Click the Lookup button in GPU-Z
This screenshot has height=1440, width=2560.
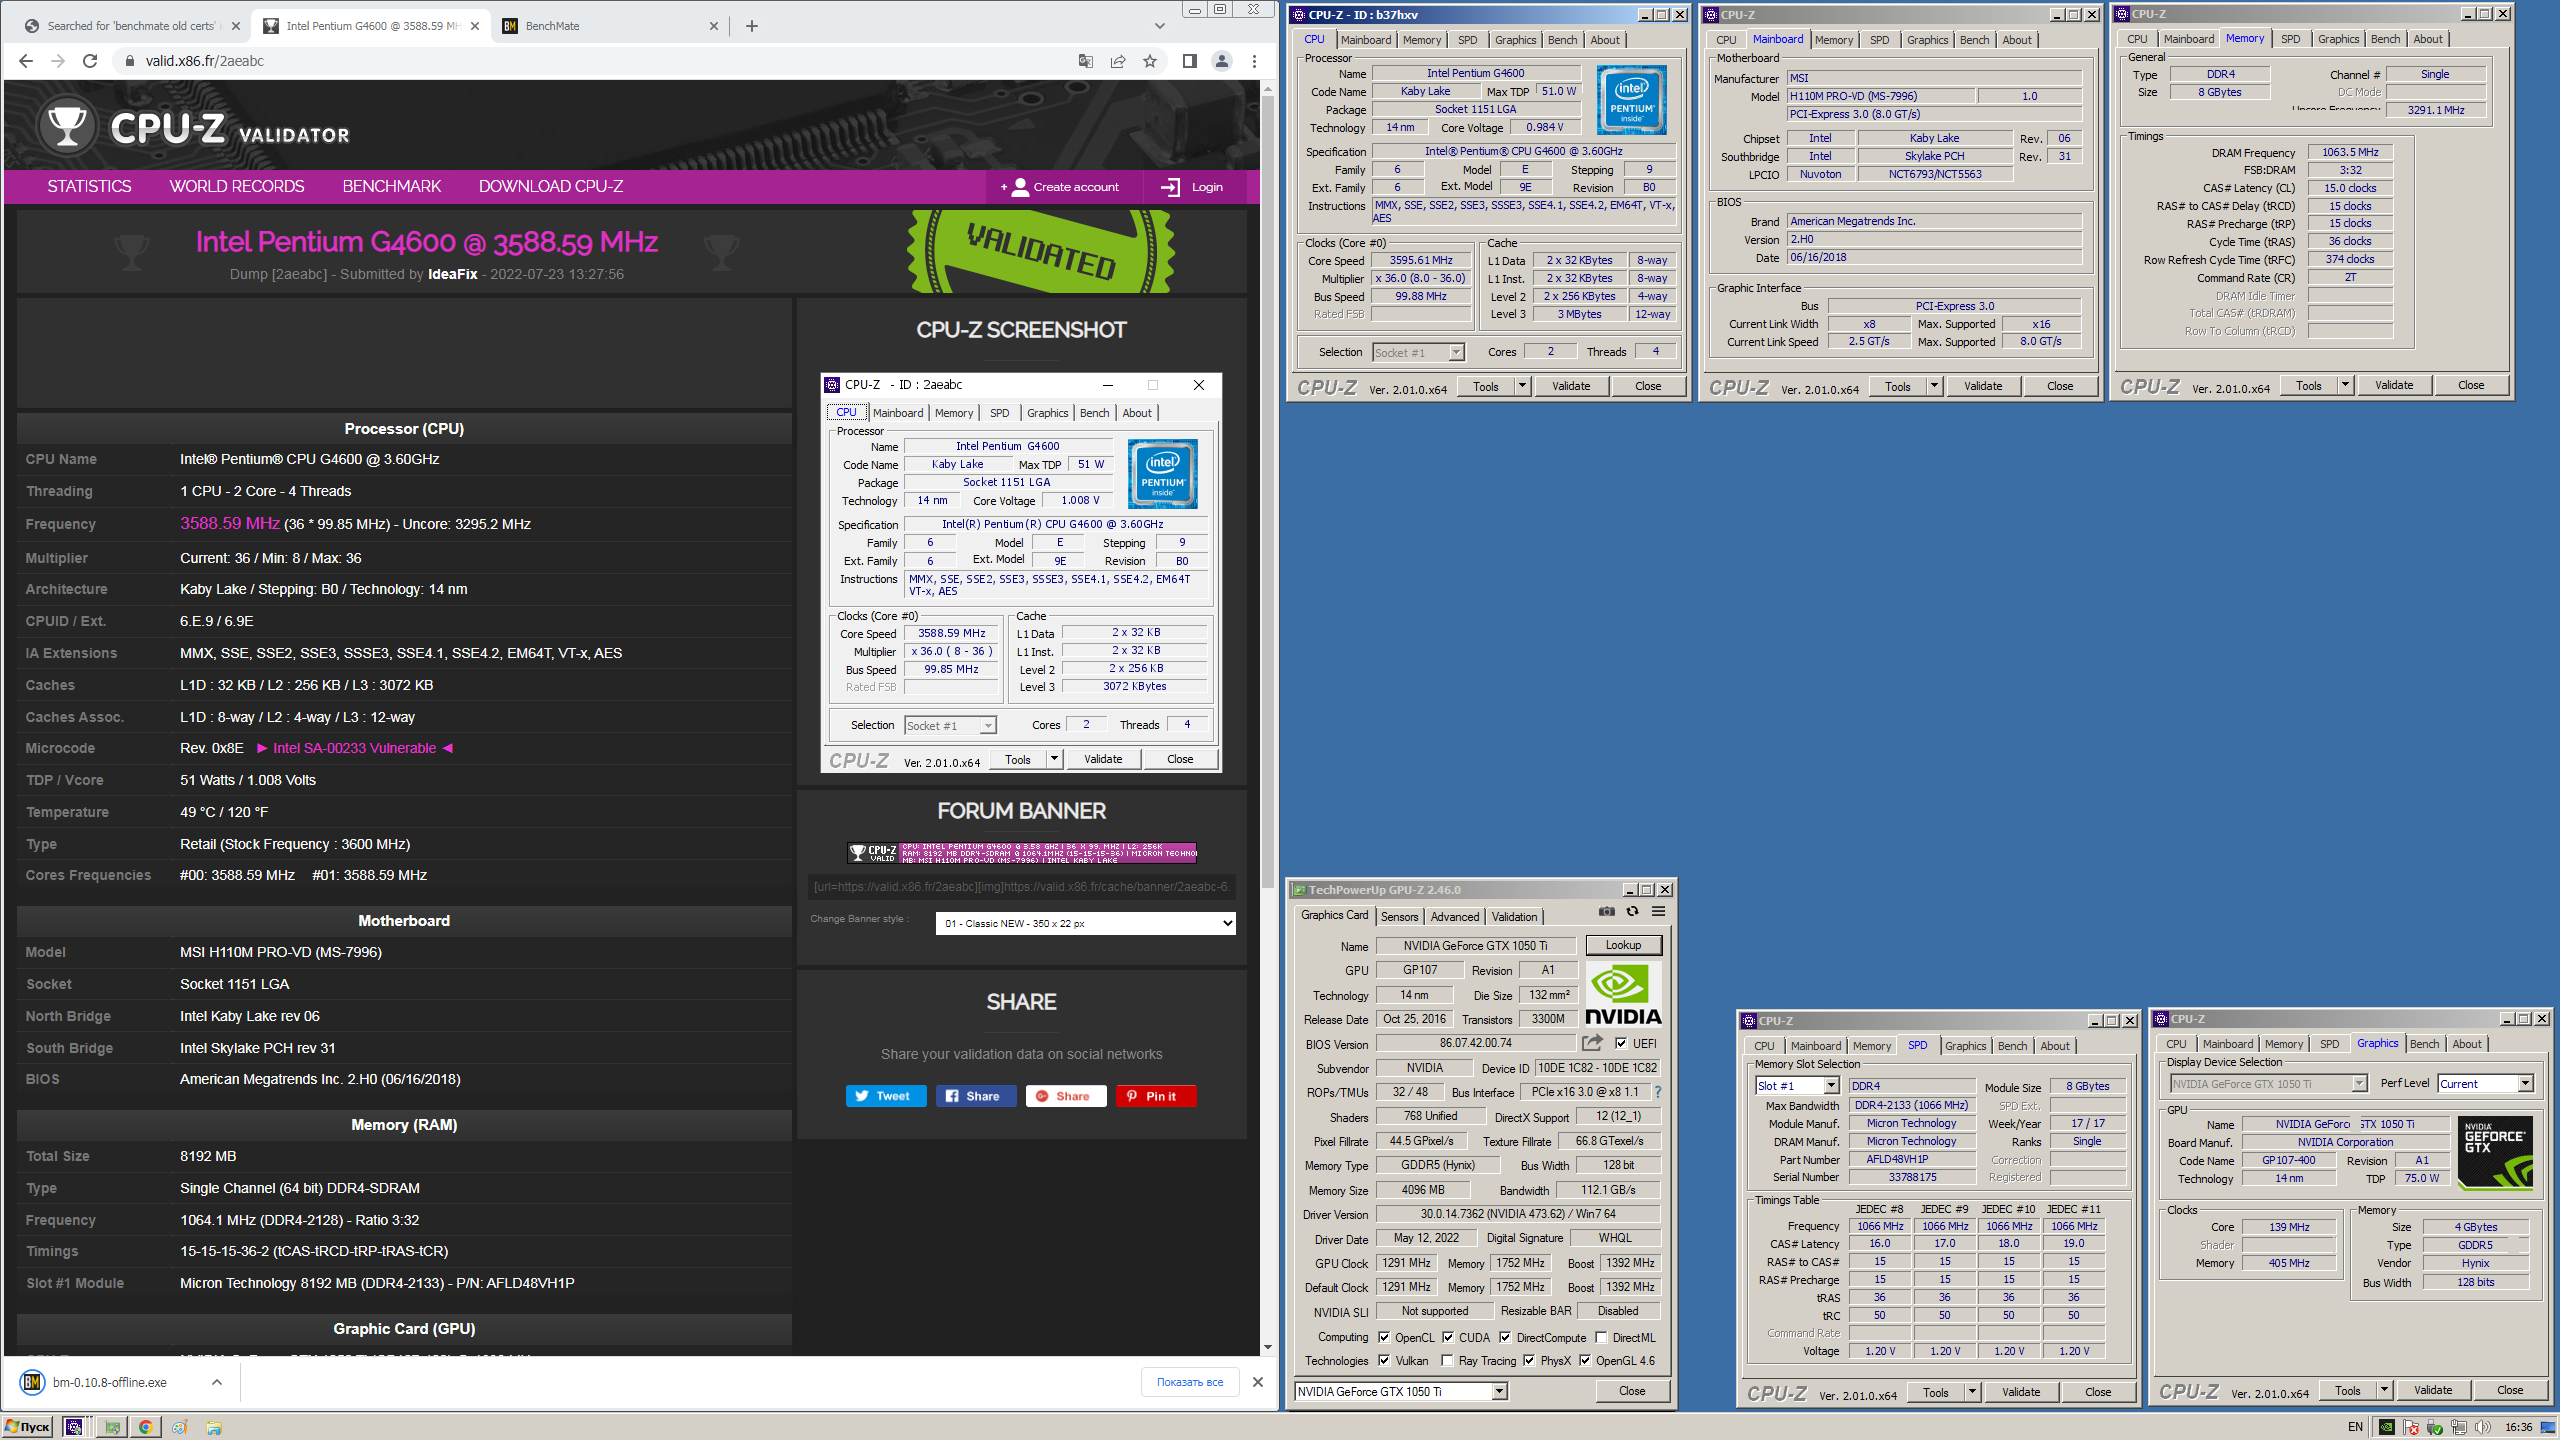1623,945
